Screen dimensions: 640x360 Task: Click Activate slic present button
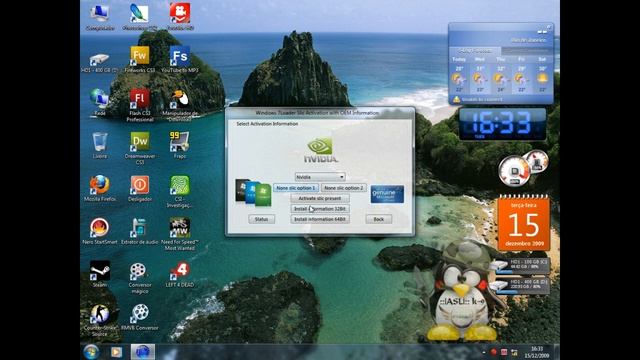(x=320, y=198)
